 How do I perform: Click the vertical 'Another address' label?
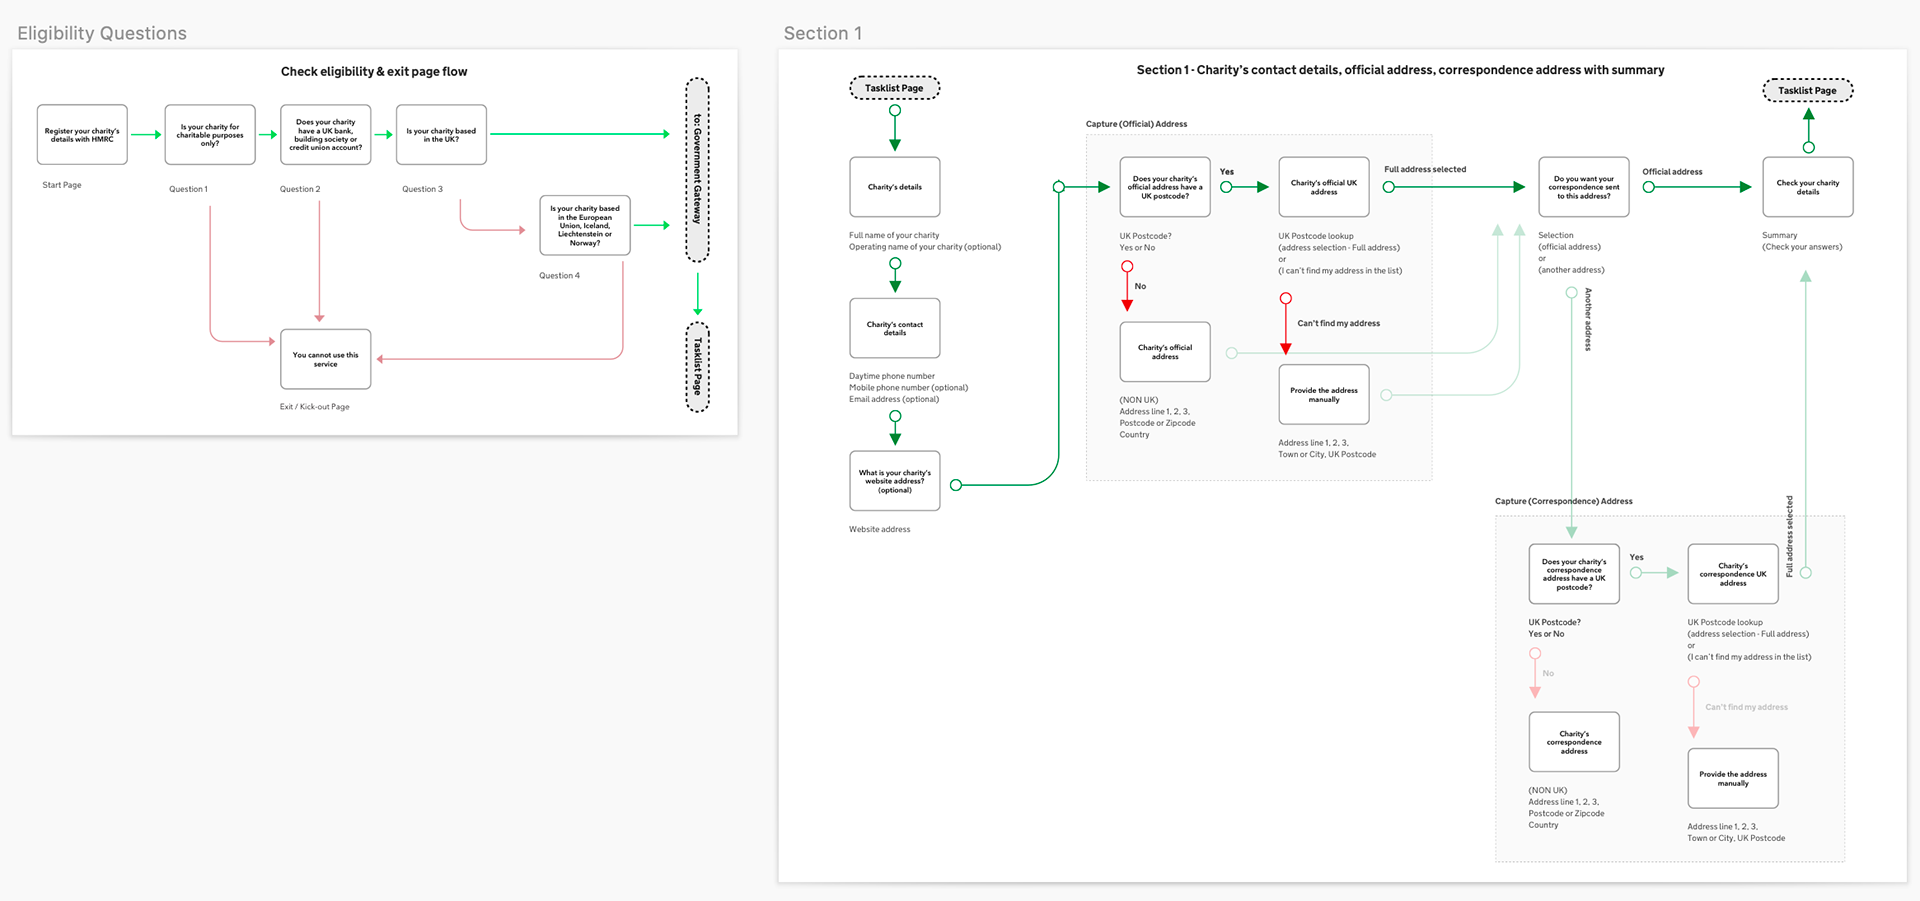[x=1588, y=319]
